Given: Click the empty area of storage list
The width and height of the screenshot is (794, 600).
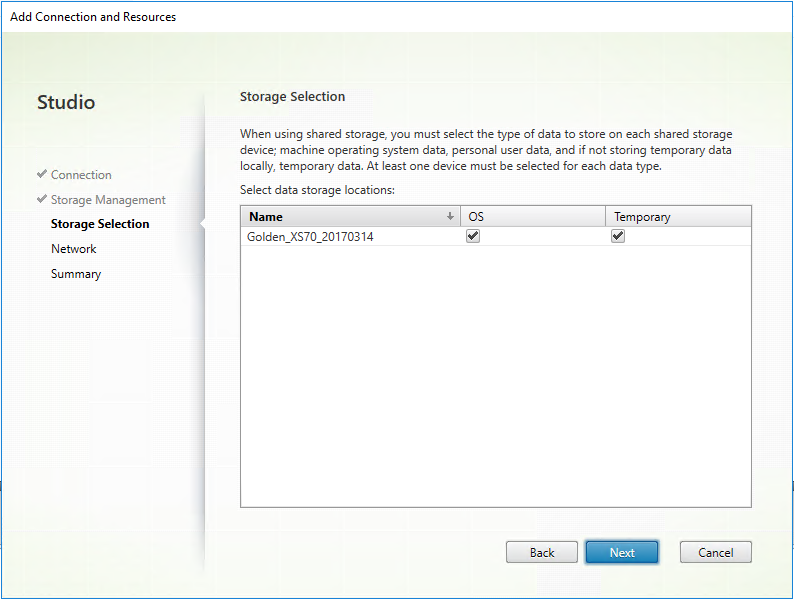Looking at the screenshot, I should (x=495, y=380).
